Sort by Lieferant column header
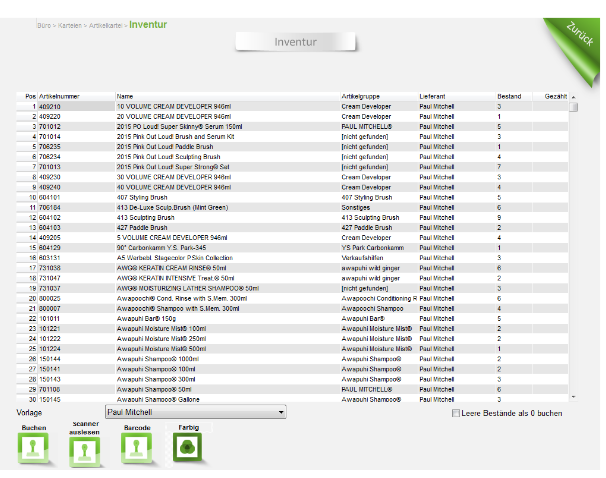Screen dimensions: 606x478 click(457, 96)
